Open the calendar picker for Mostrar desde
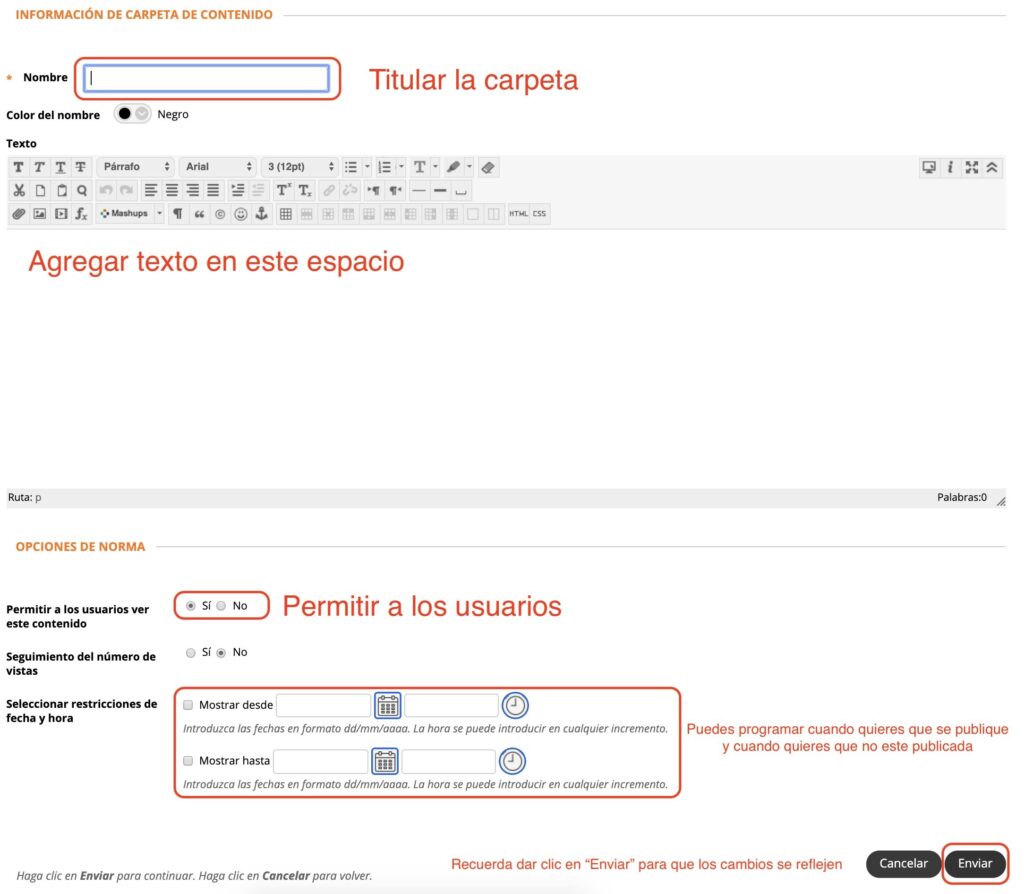This screenshot has height=894, width=1024. tap(387, 705)
